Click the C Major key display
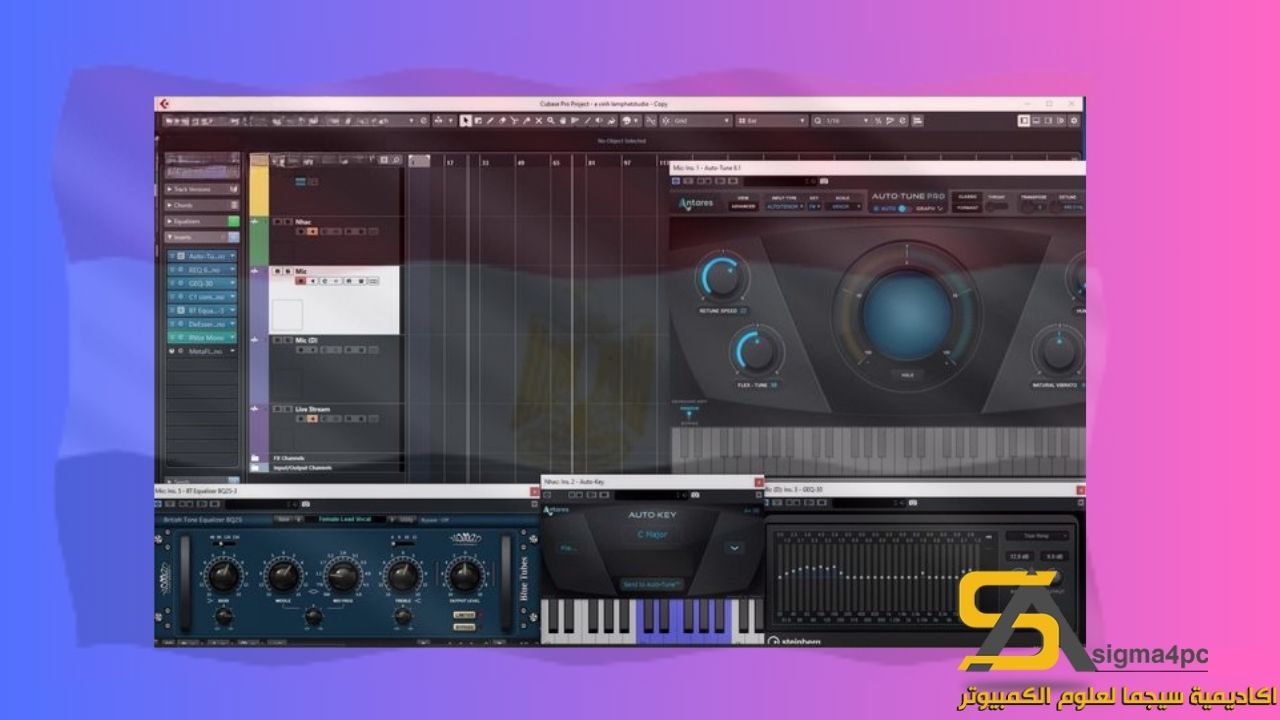Viewport: 1280px width, 720px height. pos(652,535)
